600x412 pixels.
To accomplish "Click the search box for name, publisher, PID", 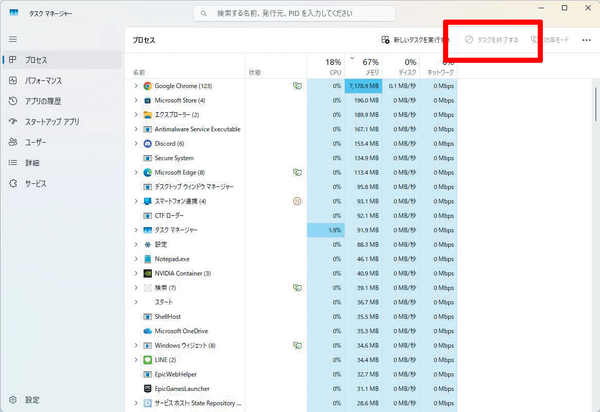I will (294, 13).
